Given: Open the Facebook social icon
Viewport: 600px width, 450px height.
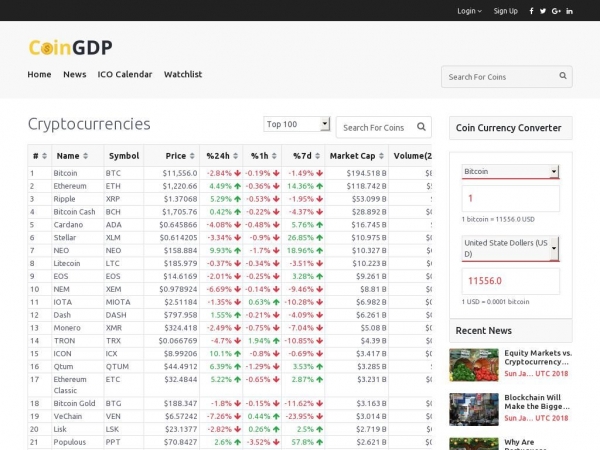Looking at the screenshot, I should click(x=531, y=11).
